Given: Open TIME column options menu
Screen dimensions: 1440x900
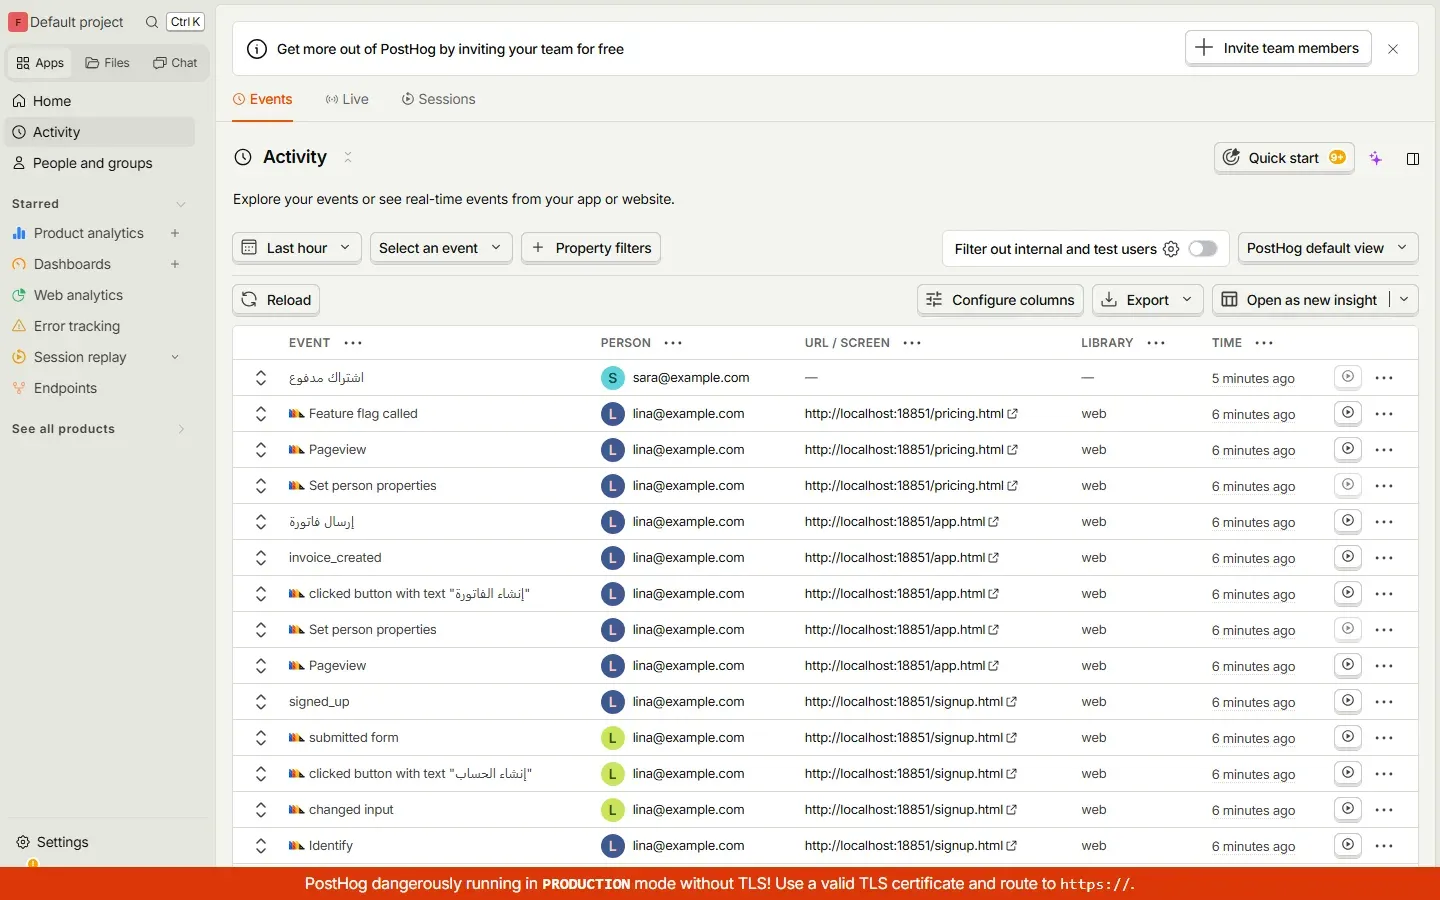Looking at the screenshot, I should (x=1264, y=343).
